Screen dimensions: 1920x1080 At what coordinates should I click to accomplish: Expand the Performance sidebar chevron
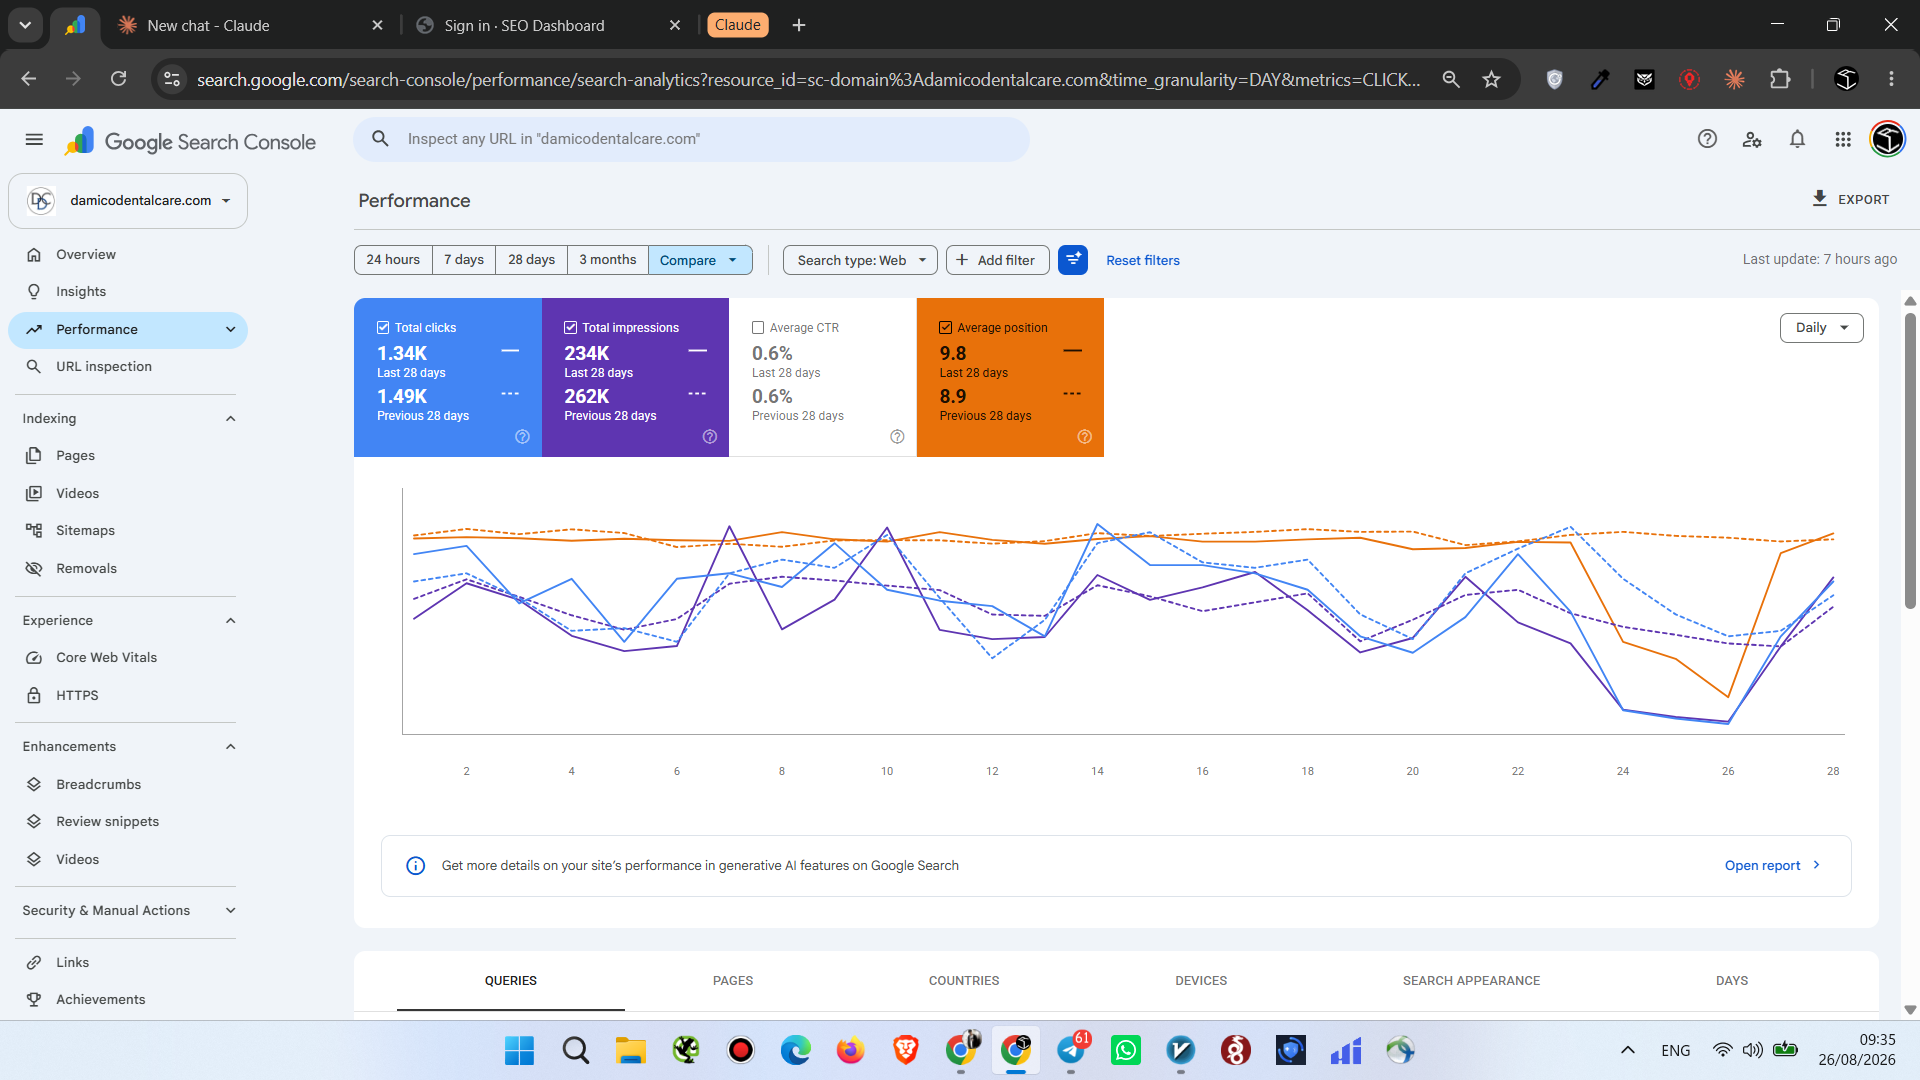tap(231, 330)
